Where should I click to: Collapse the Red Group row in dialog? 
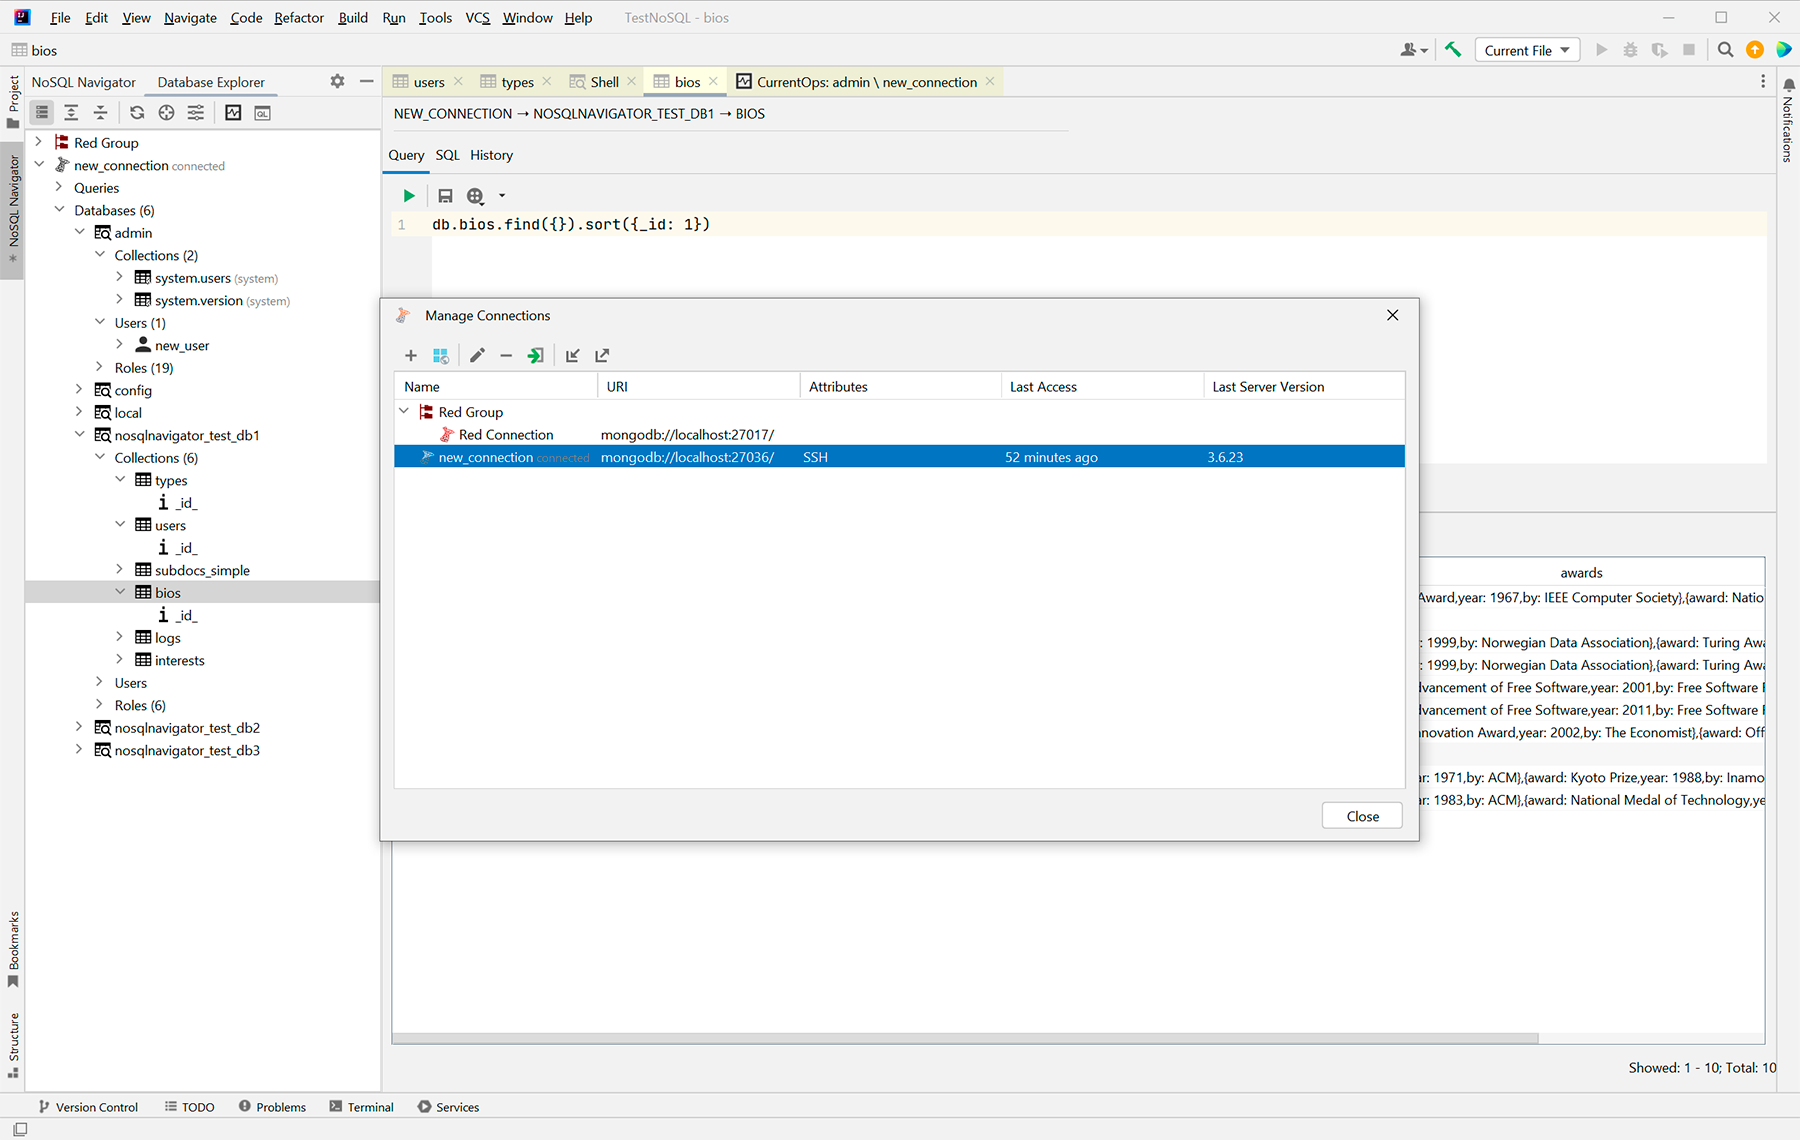tap(404, 411)
